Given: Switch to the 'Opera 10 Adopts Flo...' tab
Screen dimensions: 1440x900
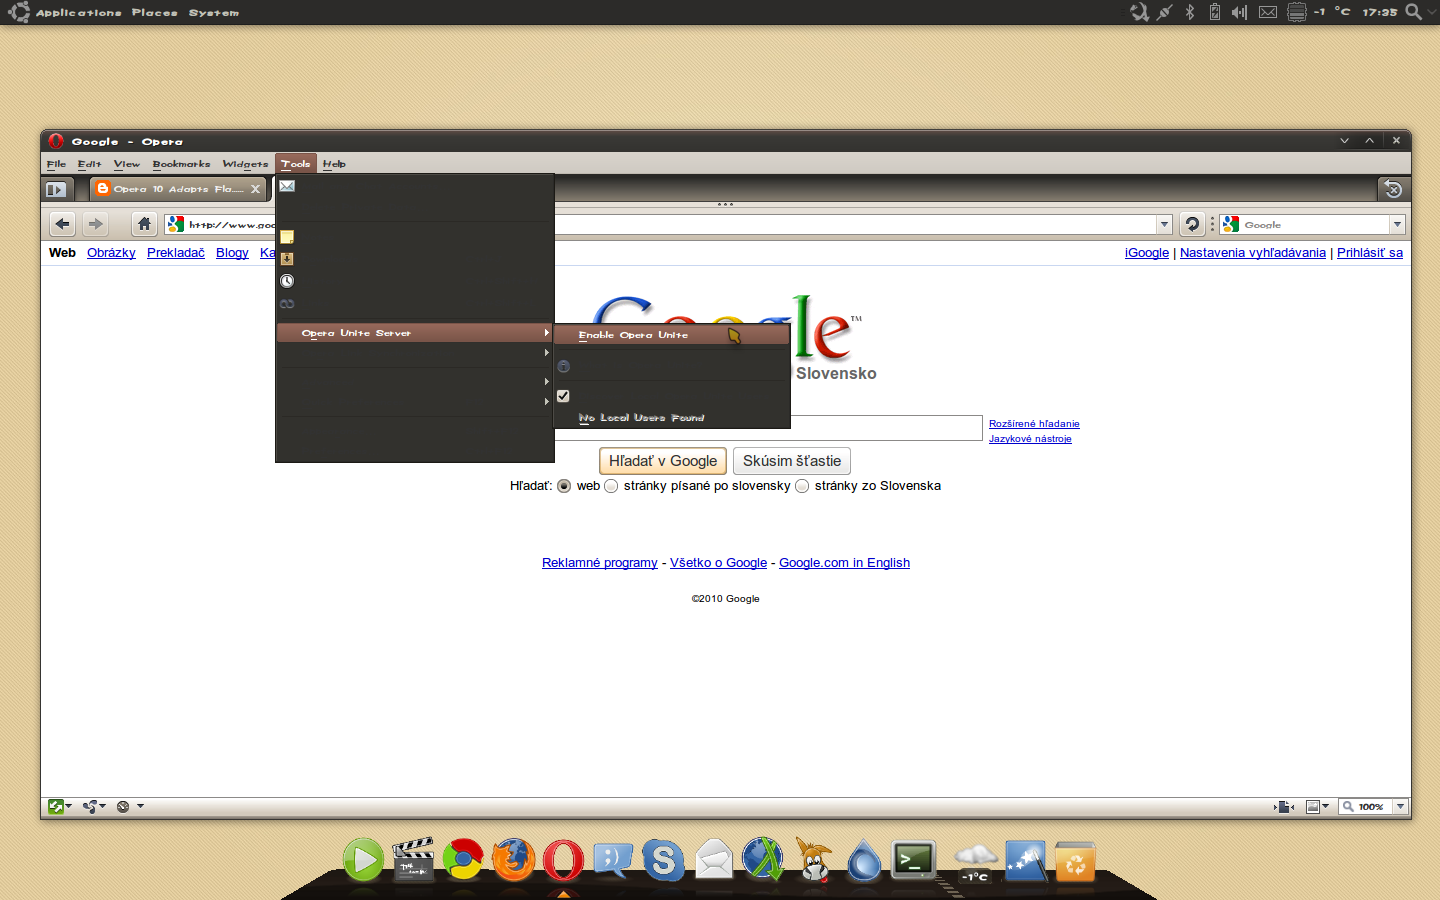Looking at the screenshot, I should pos(178,189).
